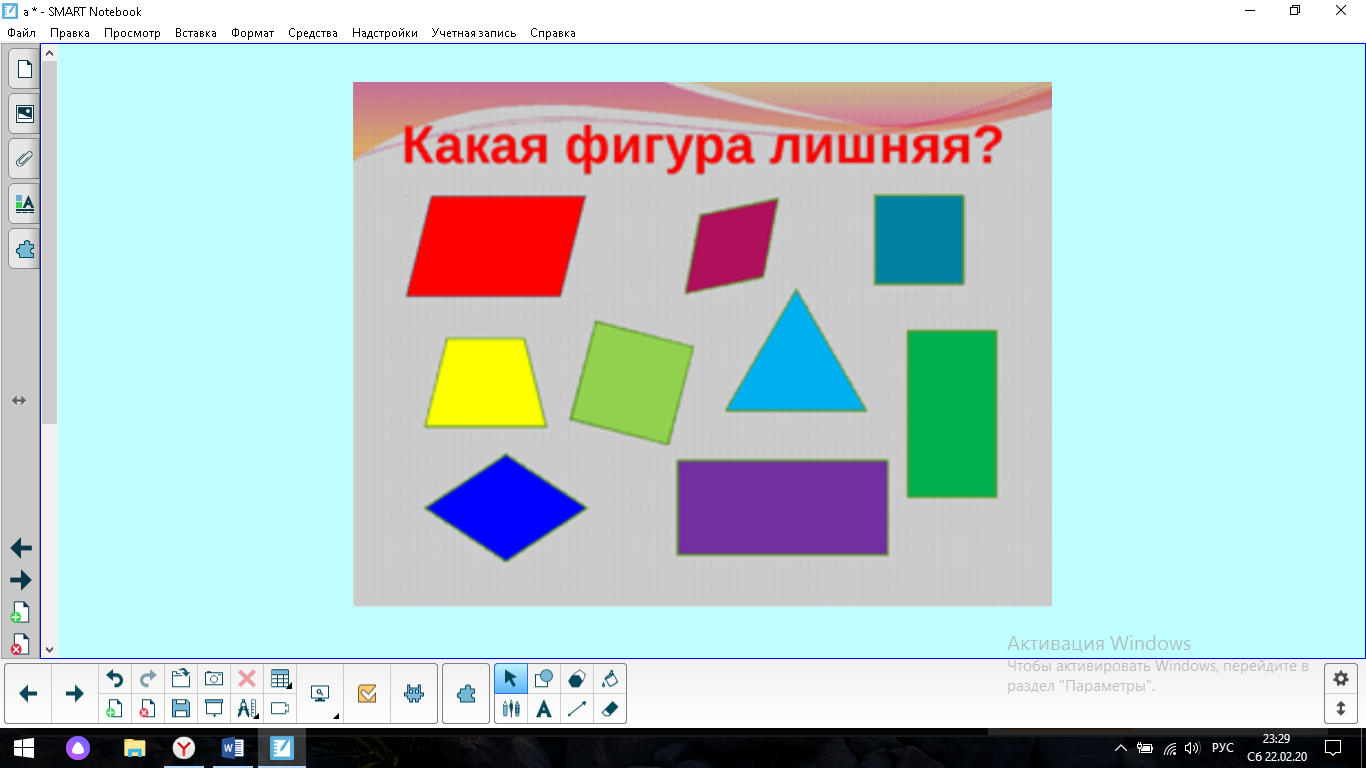
Task: Choose the Fill bucket tool
Action: pyautogui.click(x=610, y=679)
